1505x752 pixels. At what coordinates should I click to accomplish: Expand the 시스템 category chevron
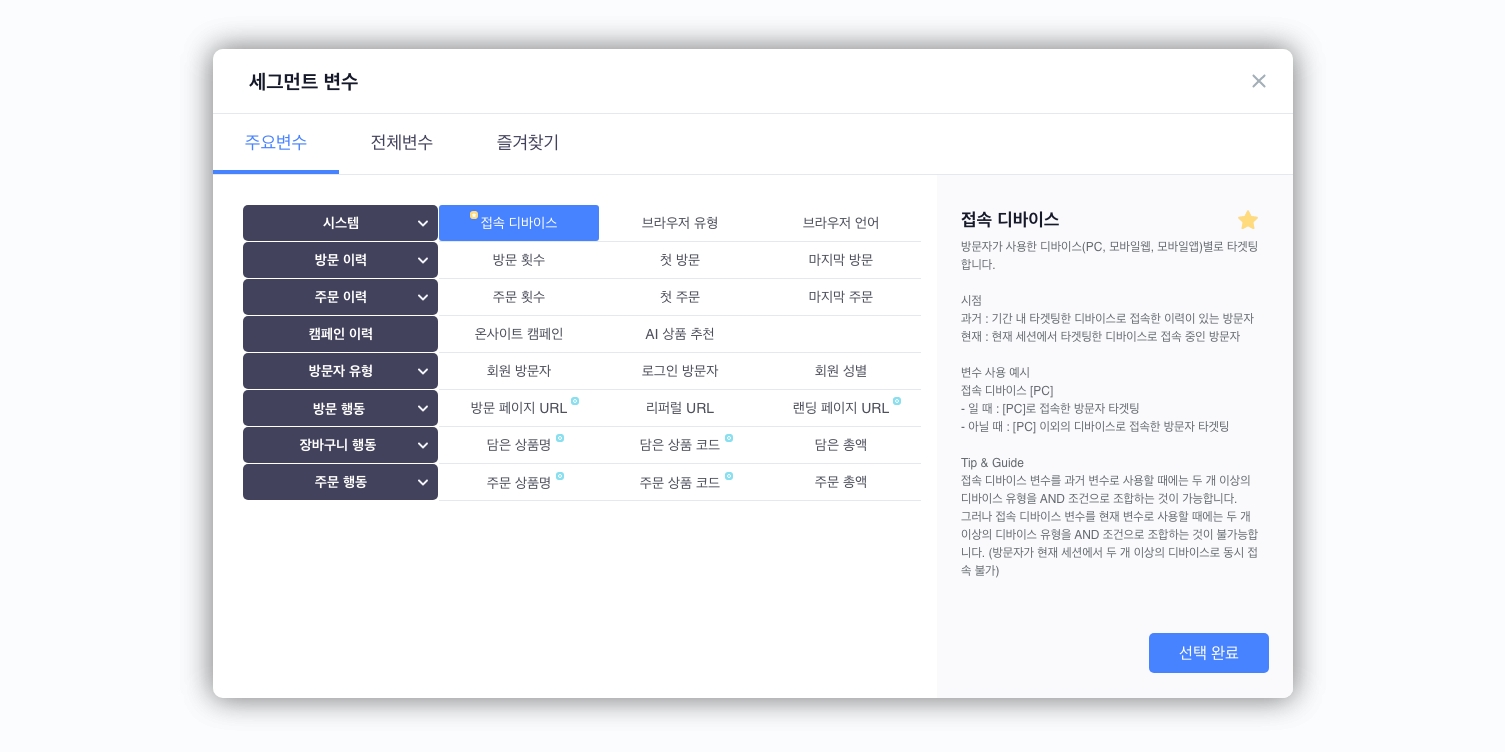tap(423, 223)
